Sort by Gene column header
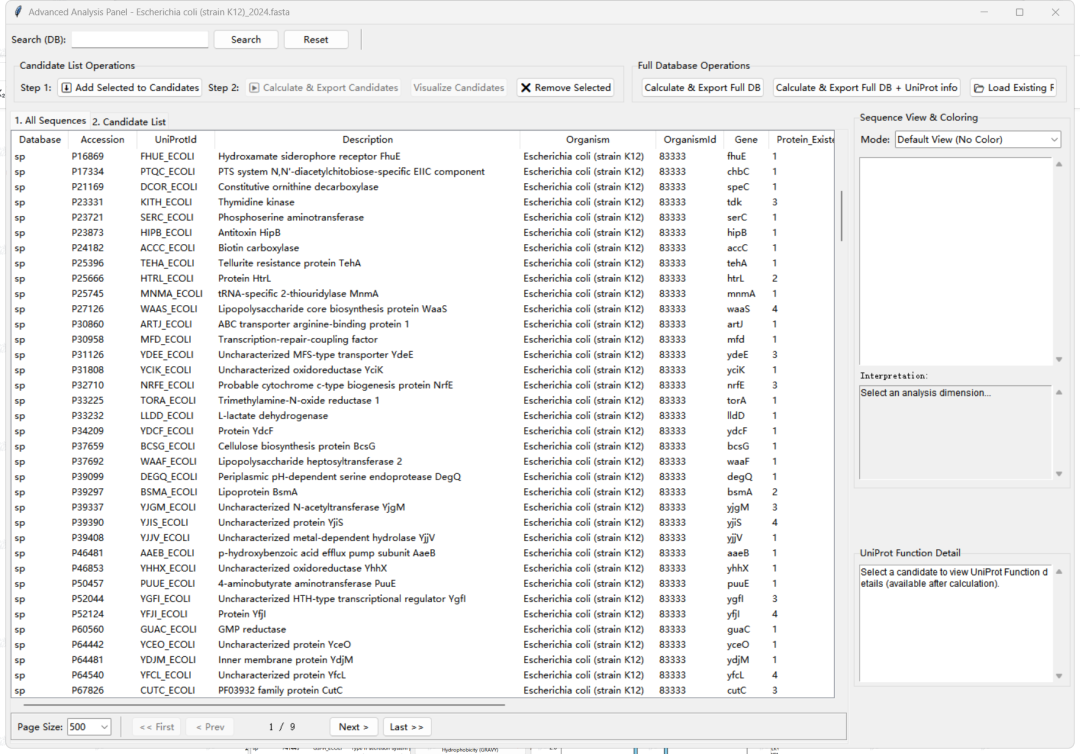The width and height of the screenshot is (1080, 754). pos(746,139)
